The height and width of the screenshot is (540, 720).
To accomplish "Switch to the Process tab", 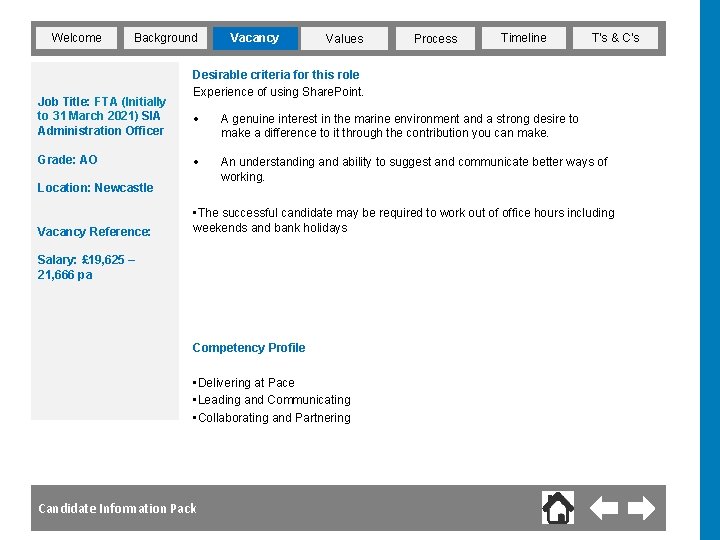I will [435, 39].
